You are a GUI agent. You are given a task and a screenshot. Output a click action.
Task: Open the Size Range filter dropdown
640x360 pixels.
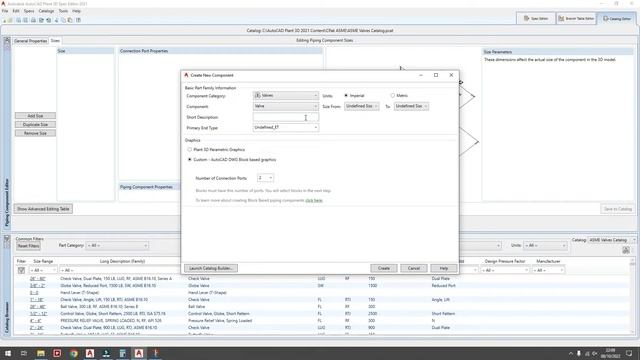[43, 270]
